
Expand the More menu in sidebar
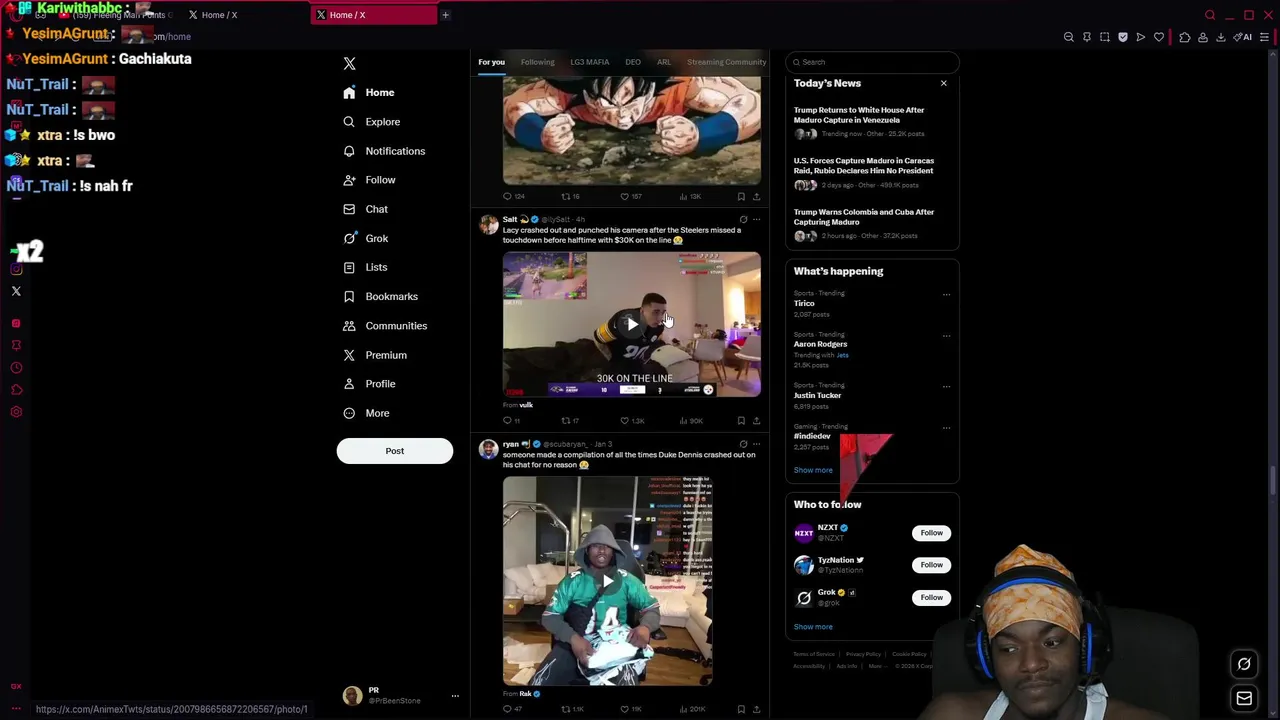click(366, 413)
